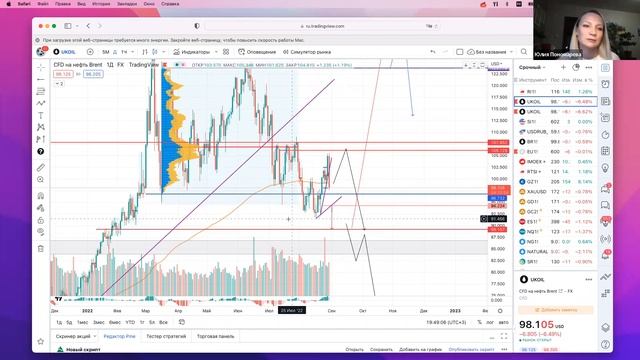Open watchlist more options three dots
Screen dimensions: 640x360
coord(589,67)
